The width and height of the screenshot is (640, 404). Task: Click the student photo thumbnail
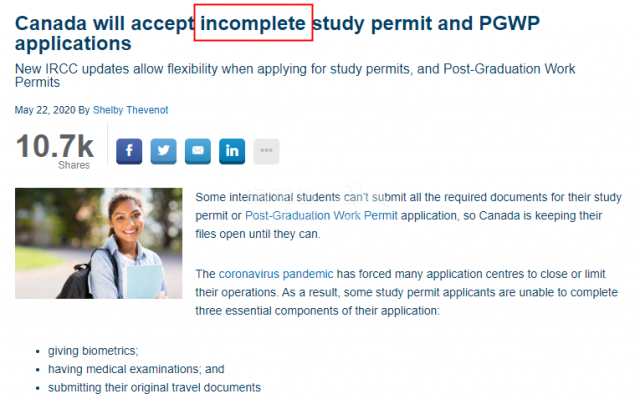click(98, 243)
